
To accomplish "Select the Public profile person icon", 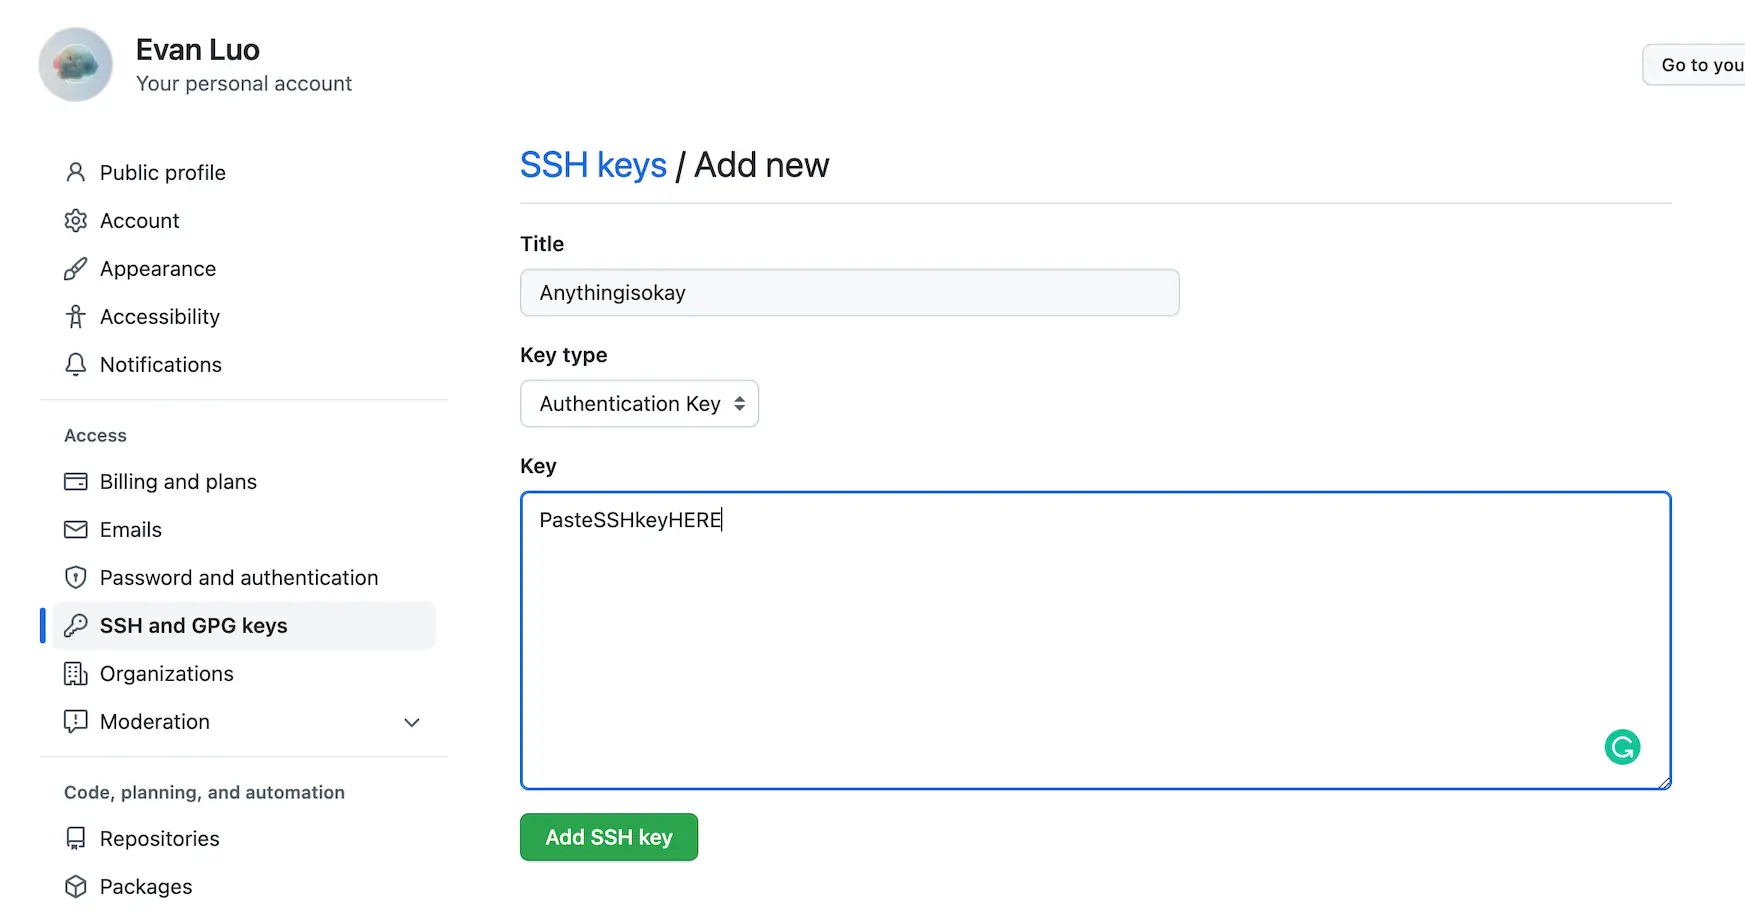I will (76, 172).
